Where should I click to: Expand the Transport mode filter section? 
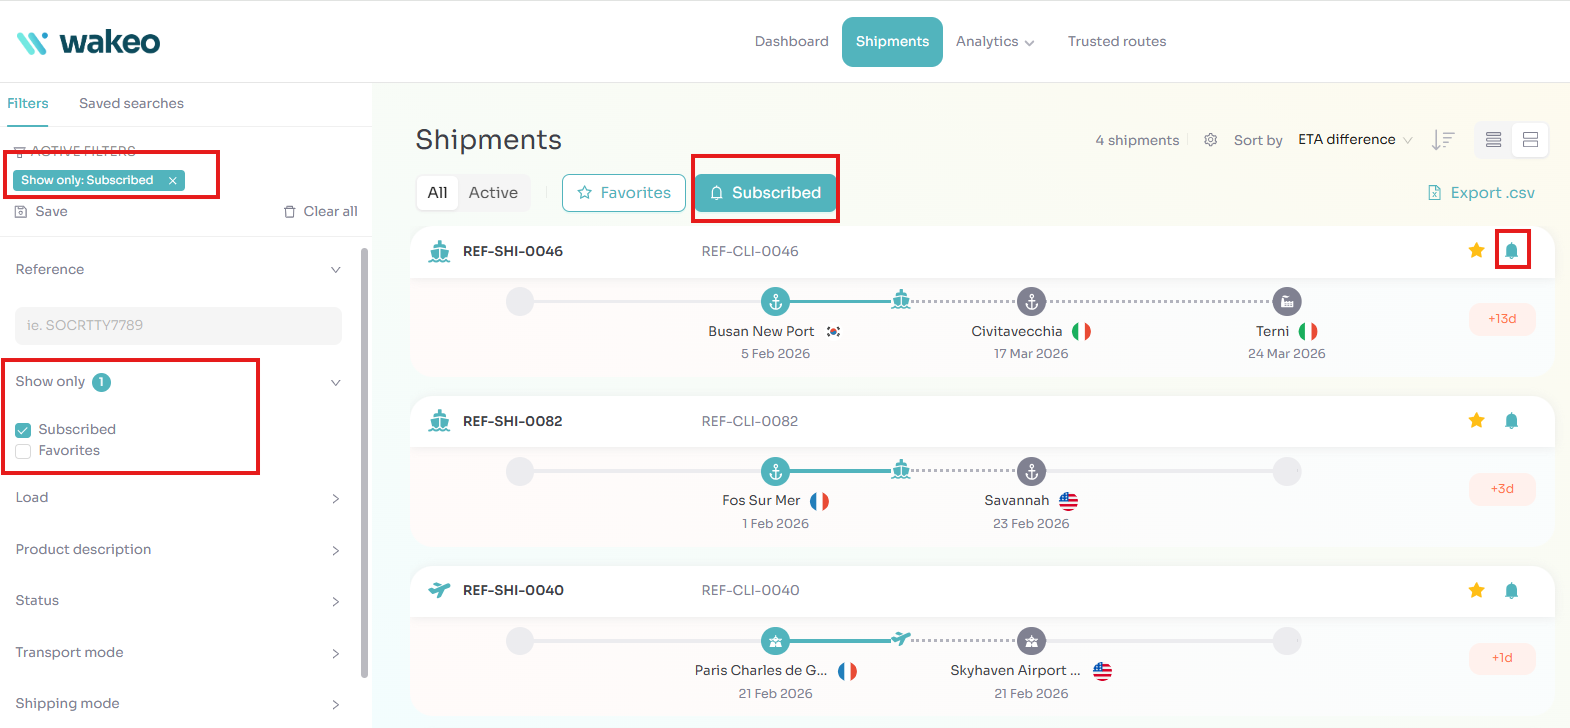click(x=178, y=653)
